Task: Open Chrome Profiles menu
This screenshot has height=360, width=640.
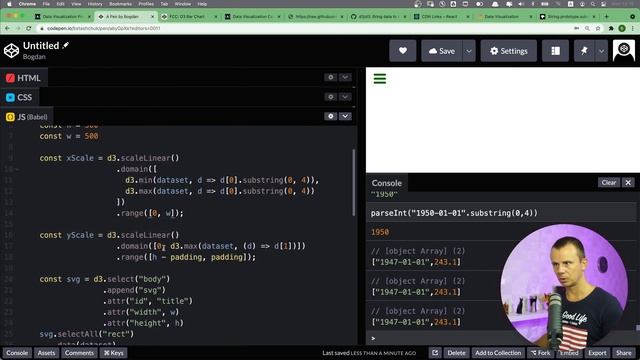Action: coord(146,4)
